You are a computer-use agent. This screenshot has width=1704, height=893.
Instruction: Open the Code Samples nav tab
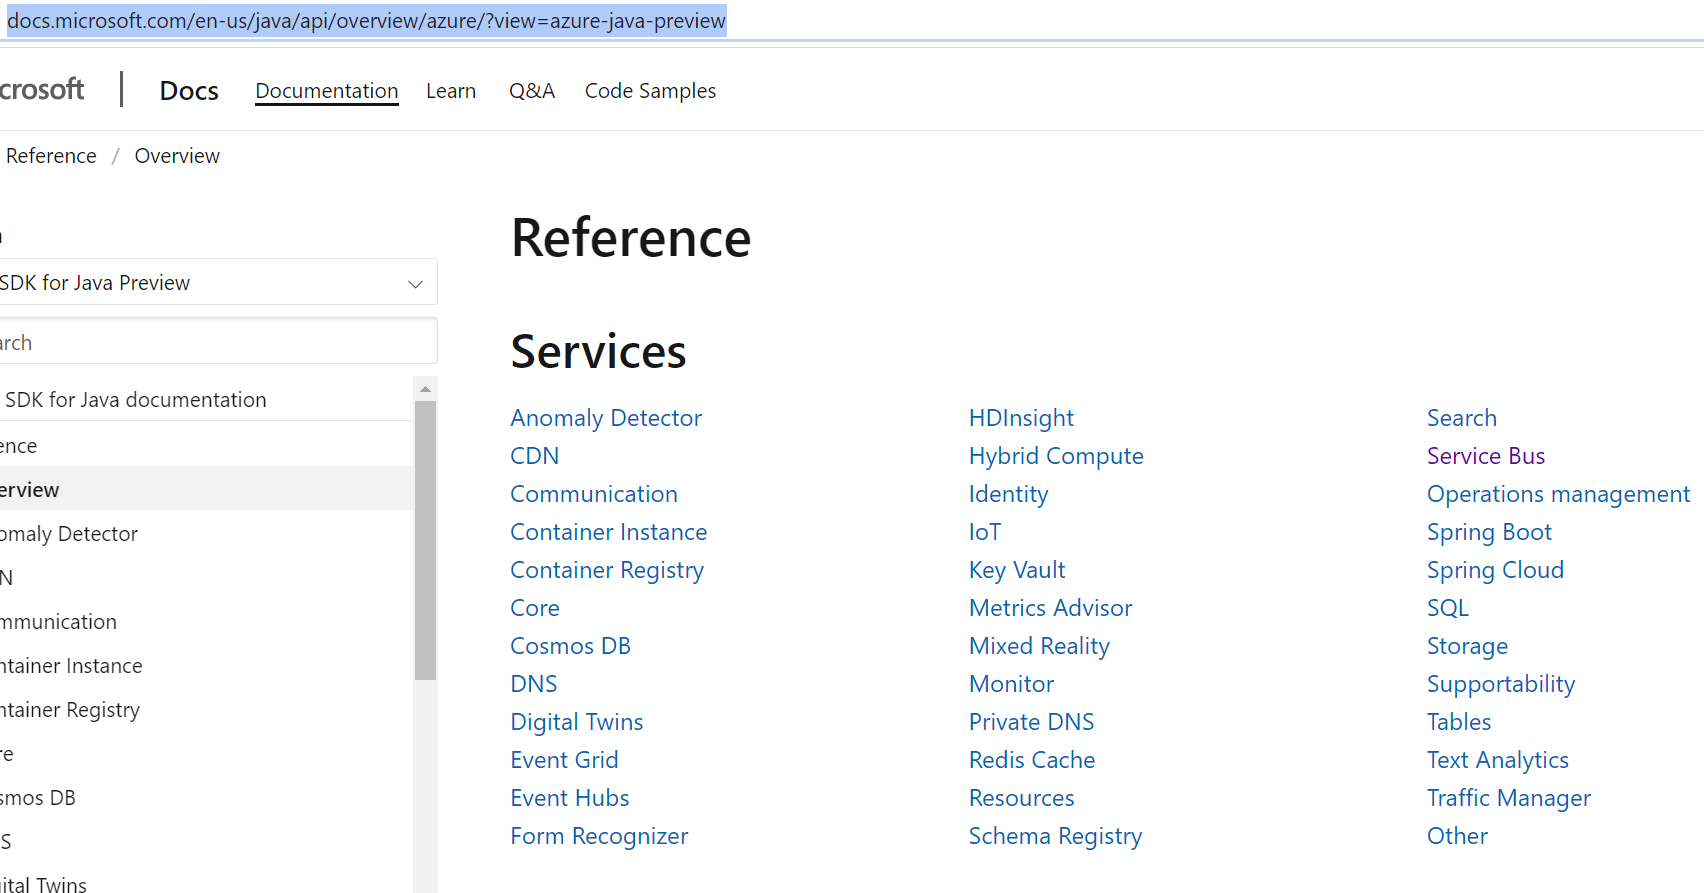(650, 91)
